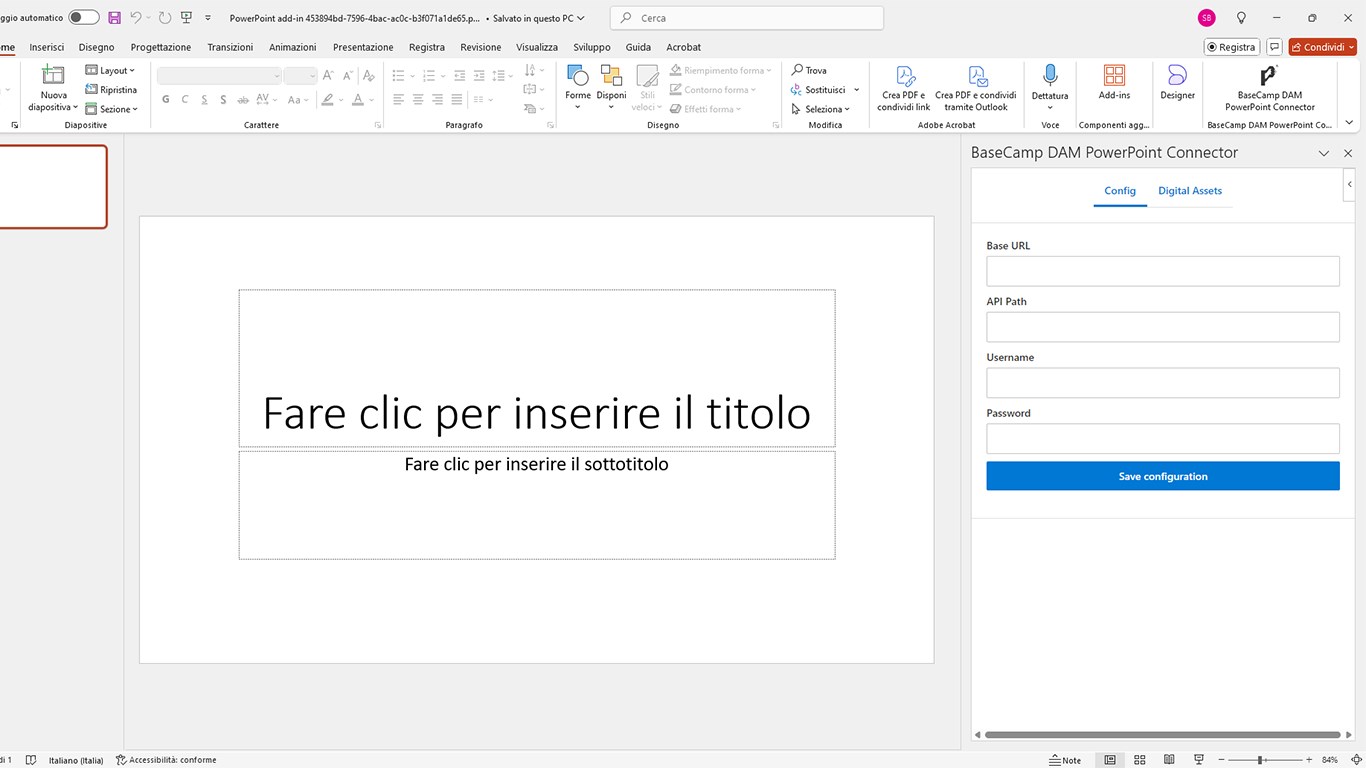
Task: Switch to the Acrobat tab
Action: point(684,47)
